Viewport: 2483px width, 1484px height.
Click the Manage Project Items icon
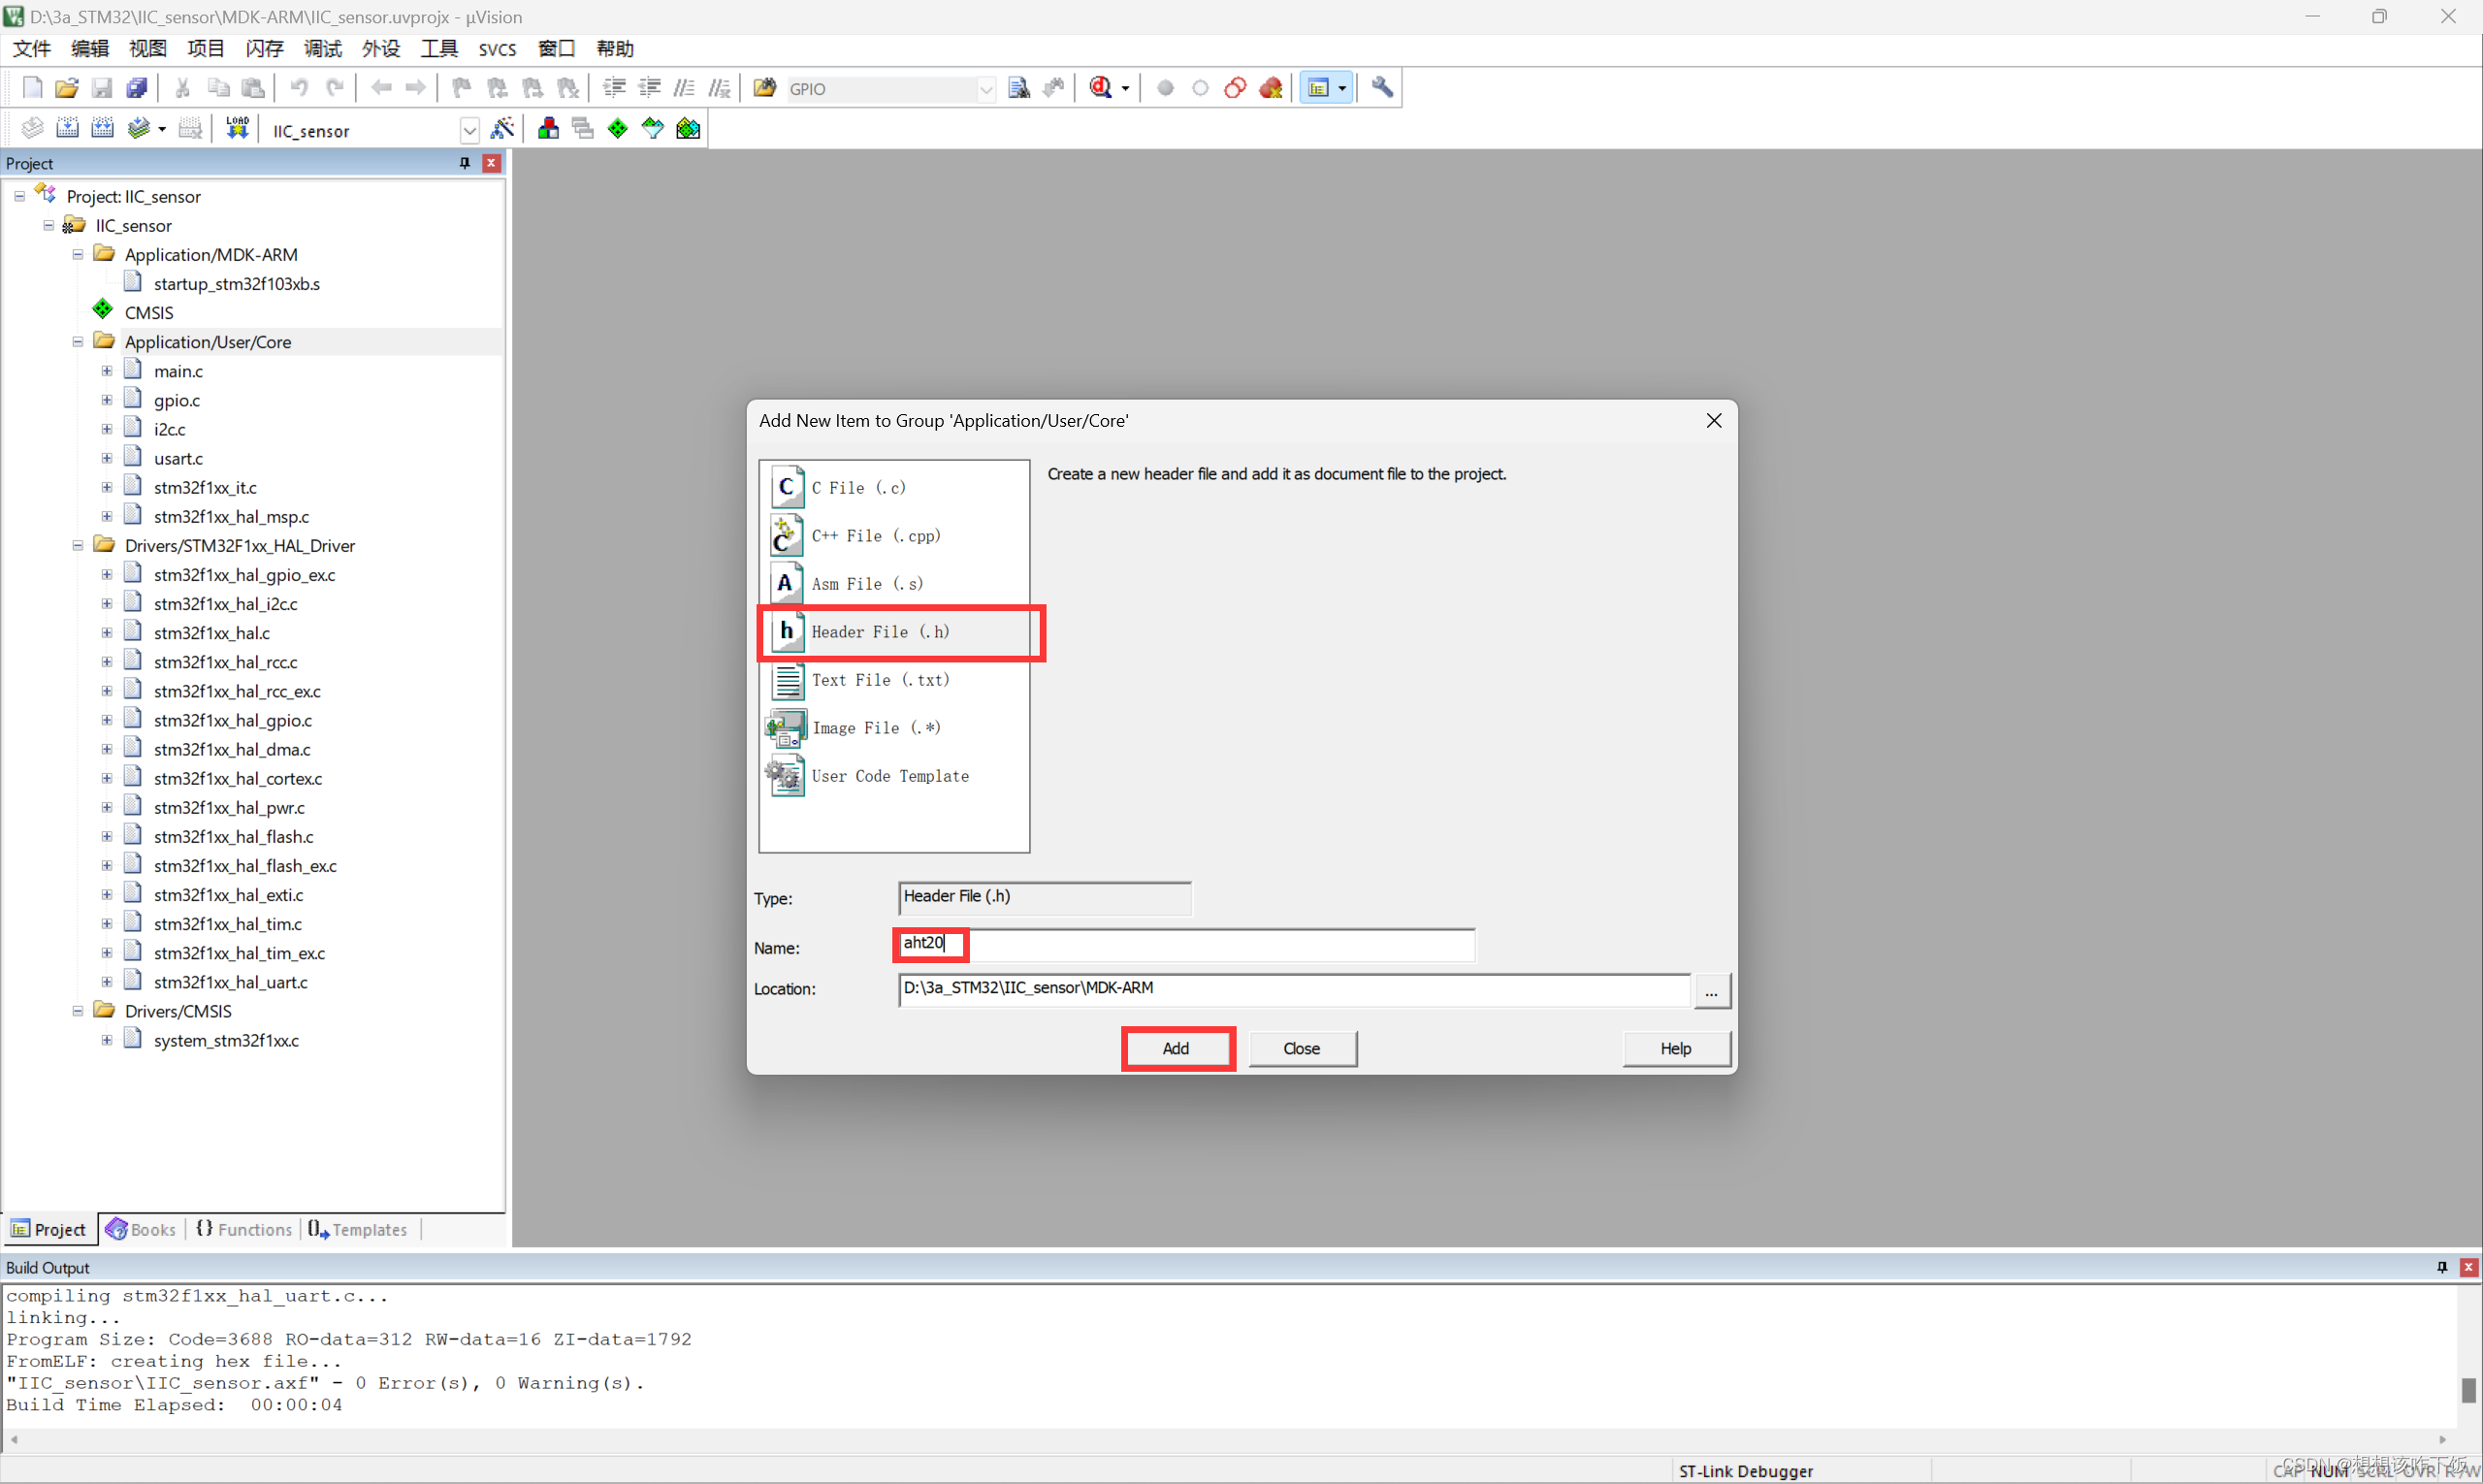(548, 129)
